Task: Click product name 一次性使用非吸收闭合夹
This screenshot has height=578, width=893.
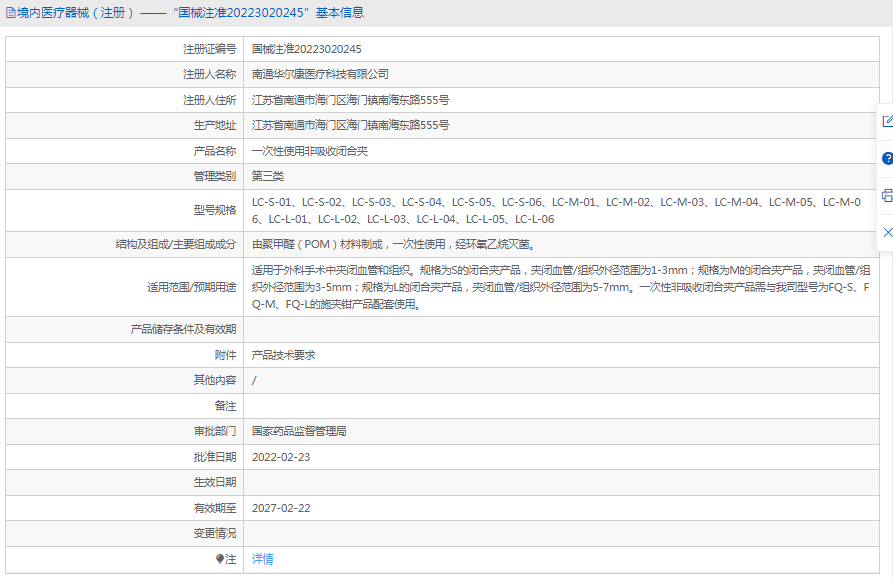Action: pos(310,151)
